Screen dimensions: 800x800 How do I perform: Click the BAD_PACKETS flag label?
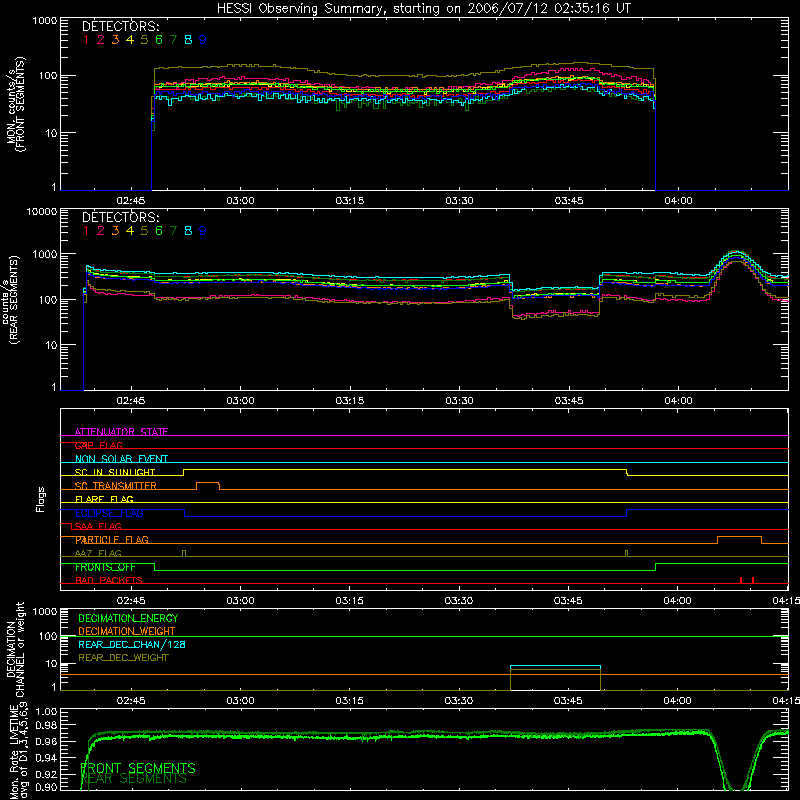(109, 580)
